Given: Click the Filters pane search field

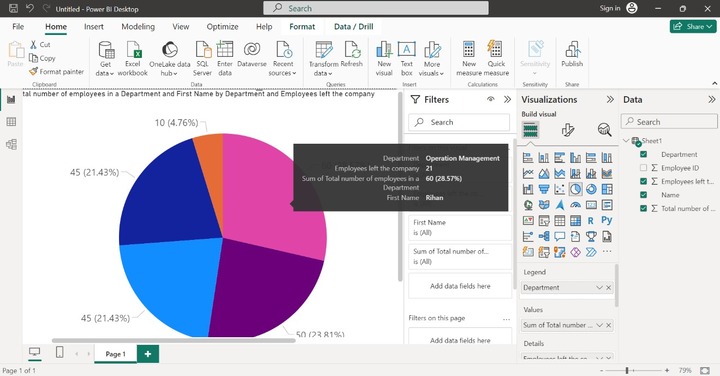Looking at the screenshot, I should pos(459,122).
